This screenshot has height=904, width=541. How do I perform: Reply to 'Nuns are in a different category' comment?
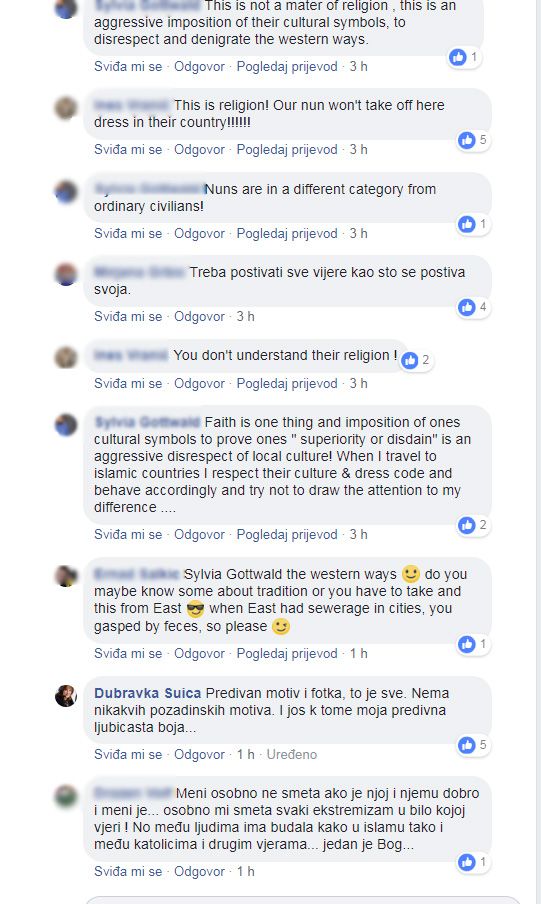coord(200,233)
